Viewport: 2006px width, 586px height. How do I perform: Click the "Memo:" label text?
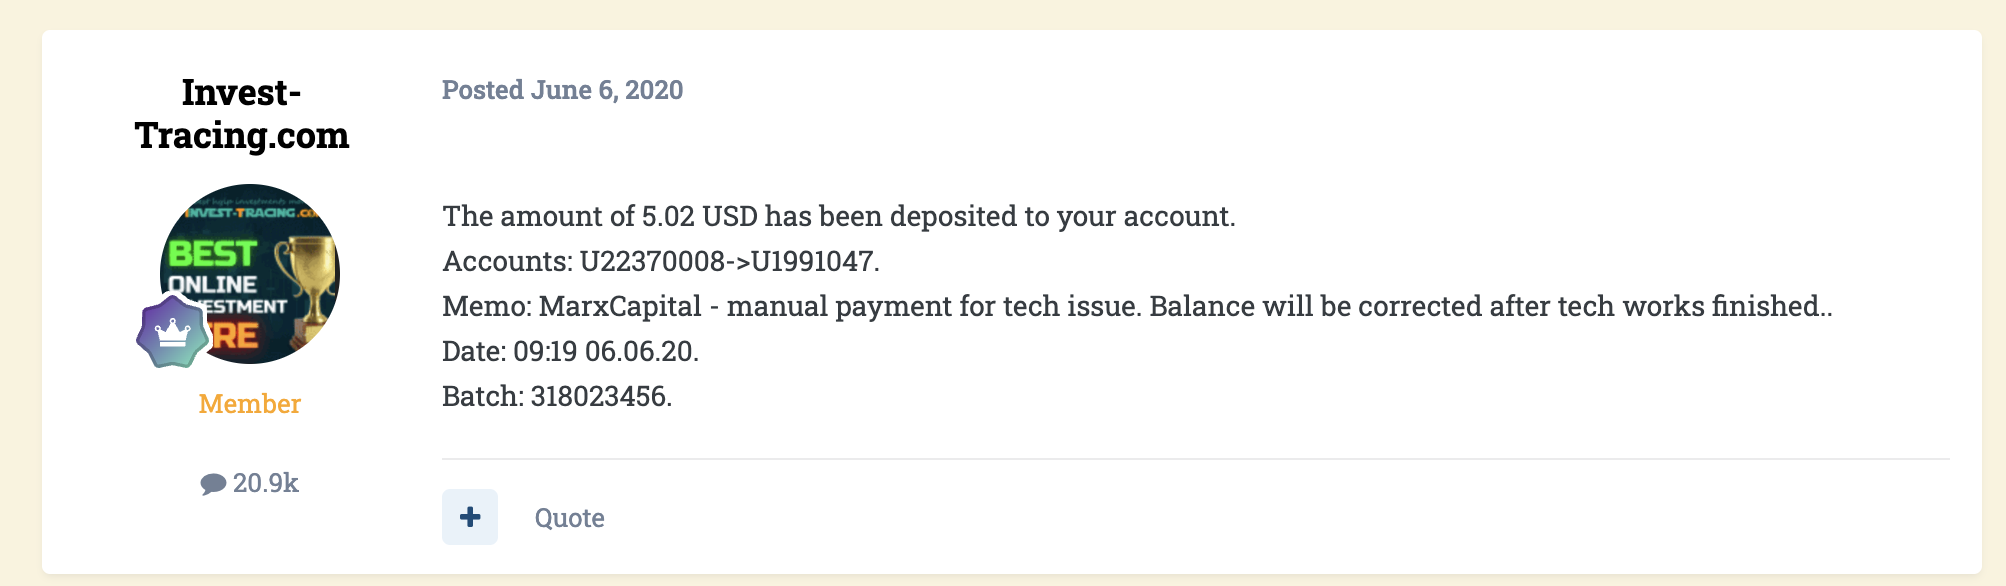[x=487, y=307]
